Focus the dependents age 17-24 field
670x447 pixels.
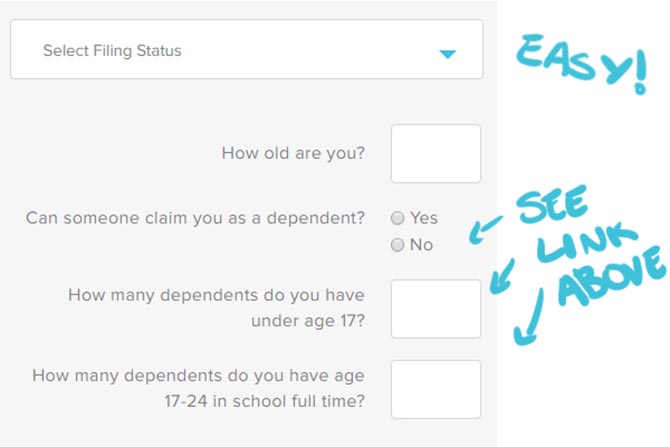[x=436, y=389]
